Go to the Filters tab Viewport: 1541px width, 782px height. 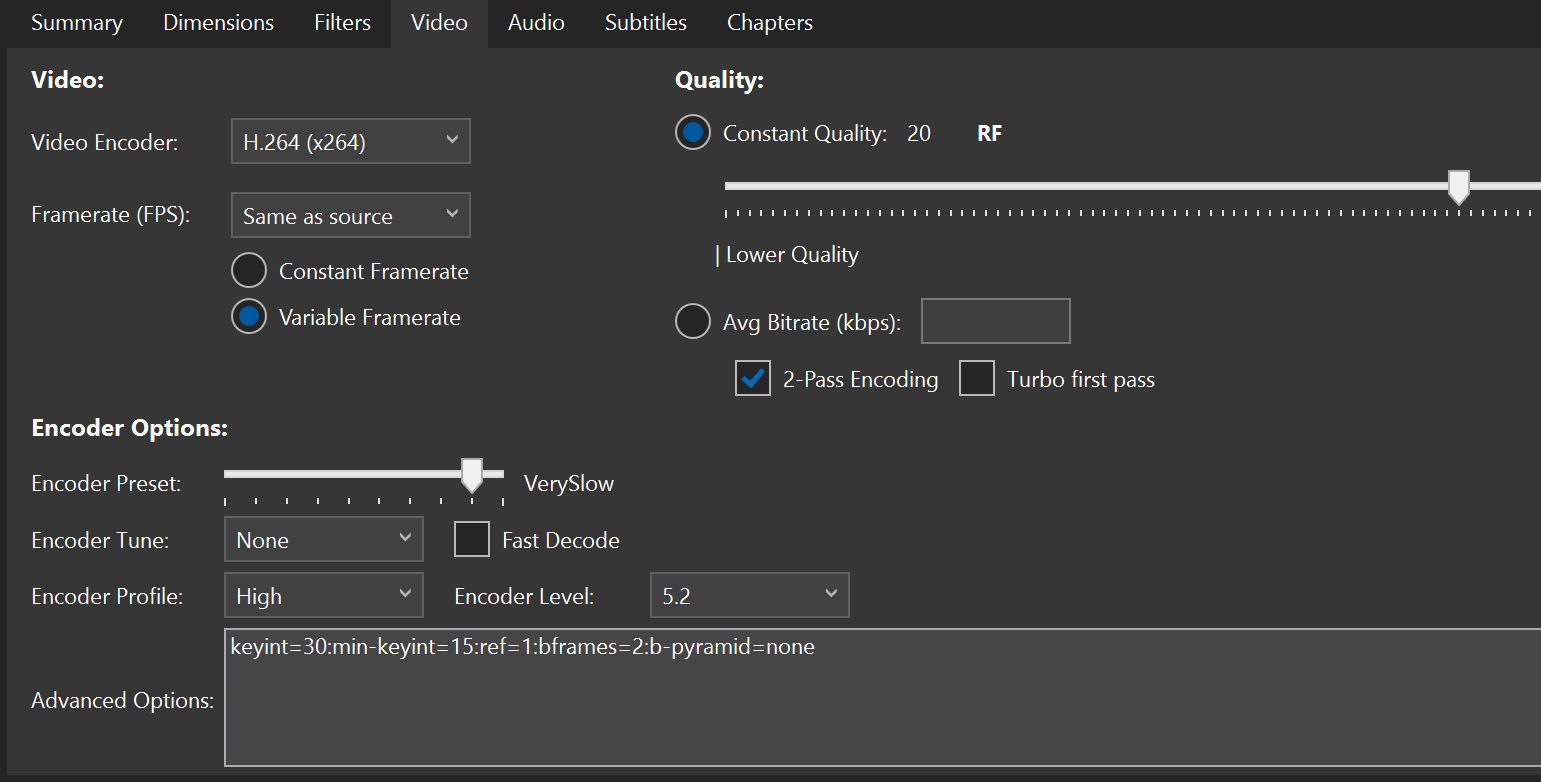click(x=342, y=23)
